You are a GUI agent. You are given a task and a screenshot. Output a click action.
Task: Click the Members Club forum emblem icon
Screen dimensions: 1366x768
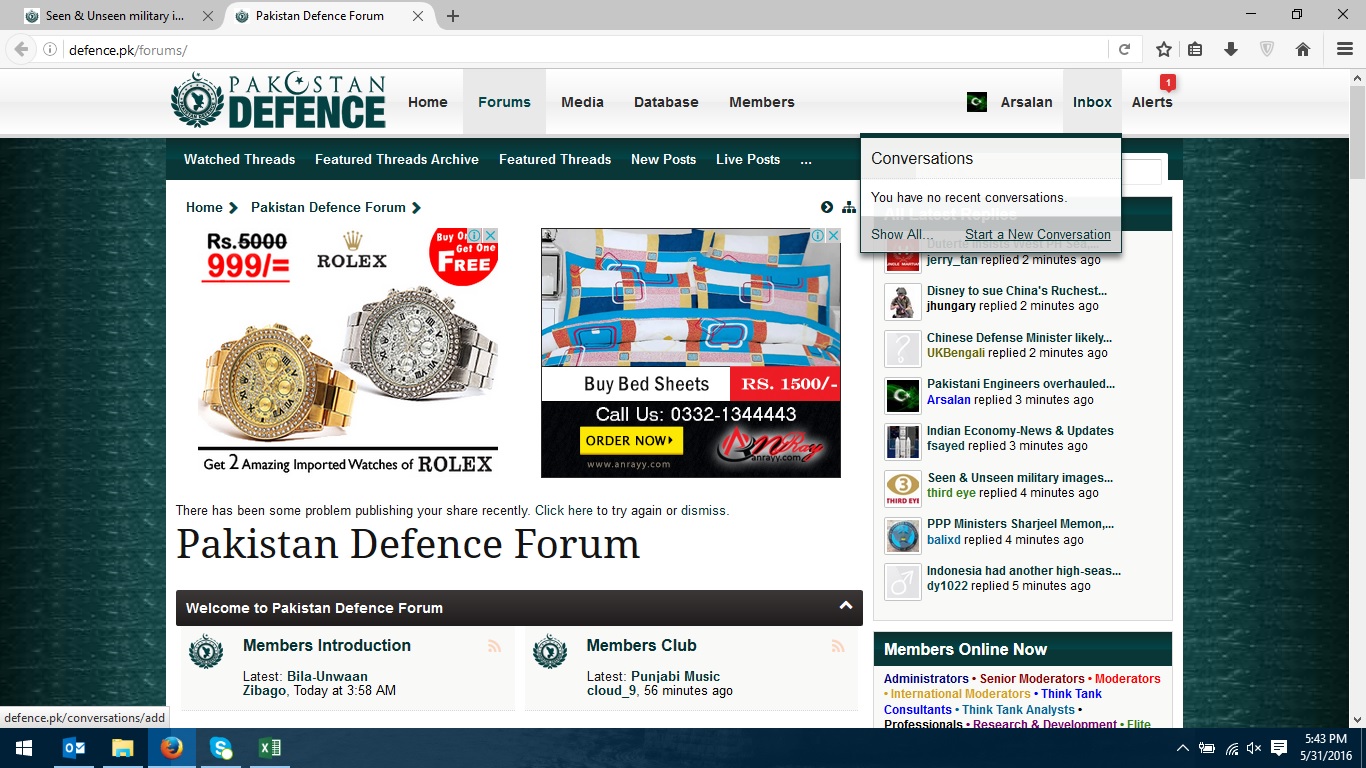pos(550,652)
